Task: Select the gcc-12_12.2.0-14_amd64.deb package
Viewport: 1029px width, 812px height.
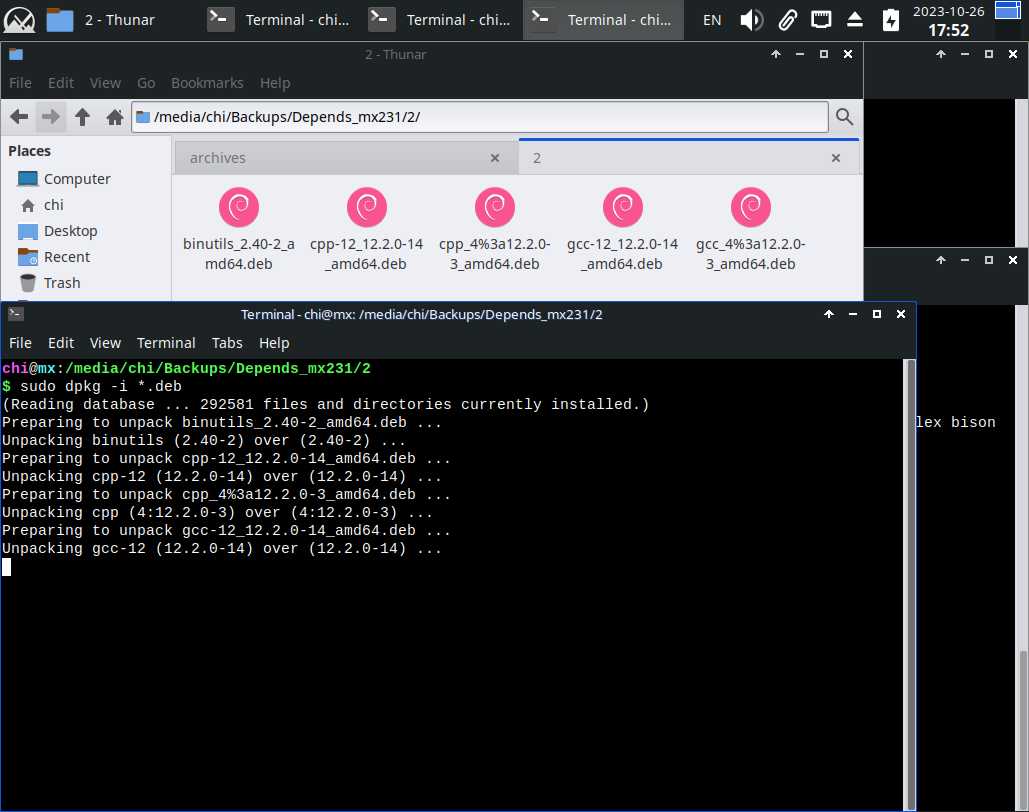Action: (622, 230)
